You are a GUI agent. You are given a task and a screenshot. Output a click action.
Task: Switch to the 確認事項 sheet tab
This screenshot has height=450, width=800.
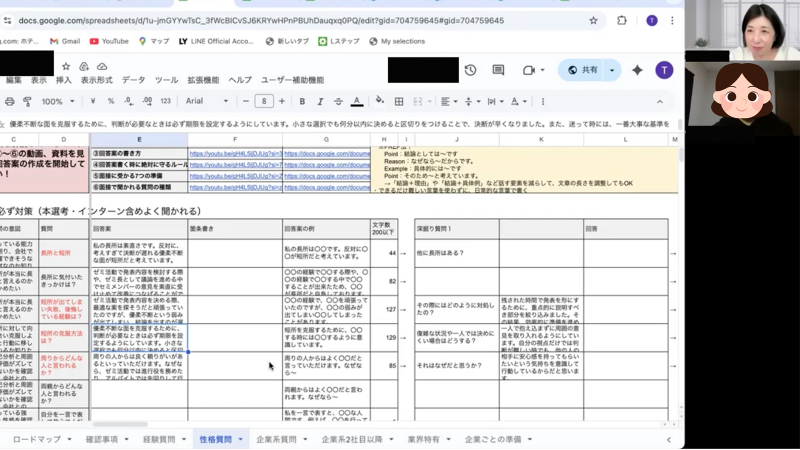click(x=102, y=439)
